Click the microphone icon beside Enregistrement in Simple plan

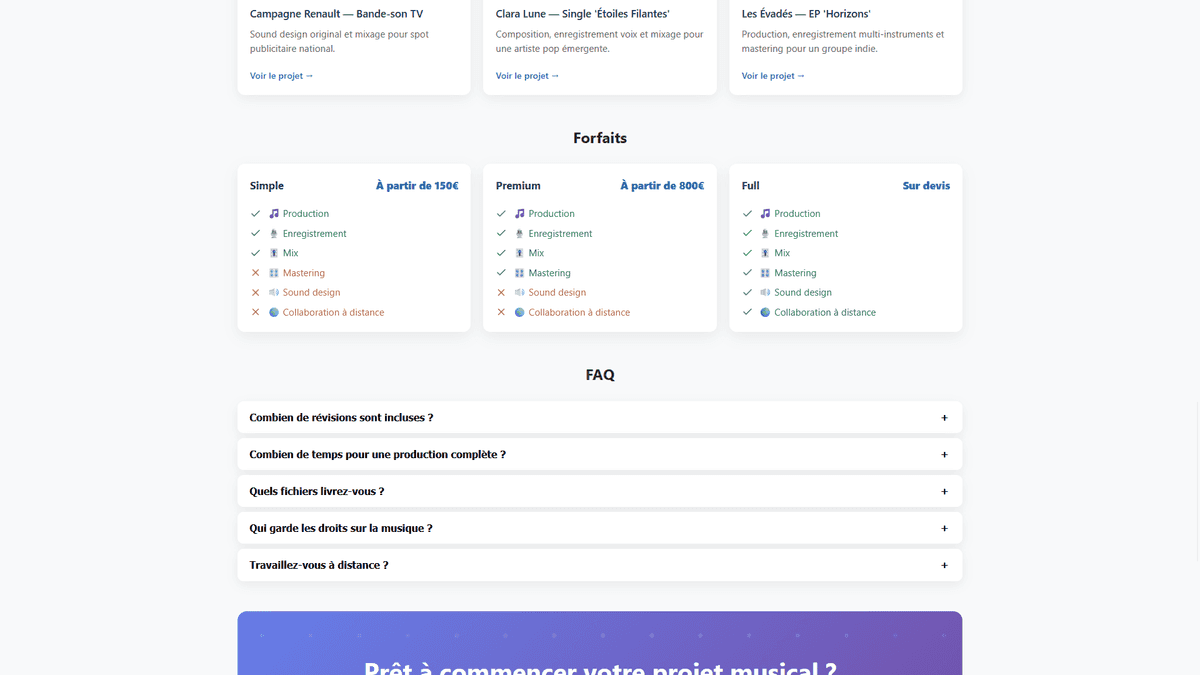pyautogui.click(x=274, y=233)
